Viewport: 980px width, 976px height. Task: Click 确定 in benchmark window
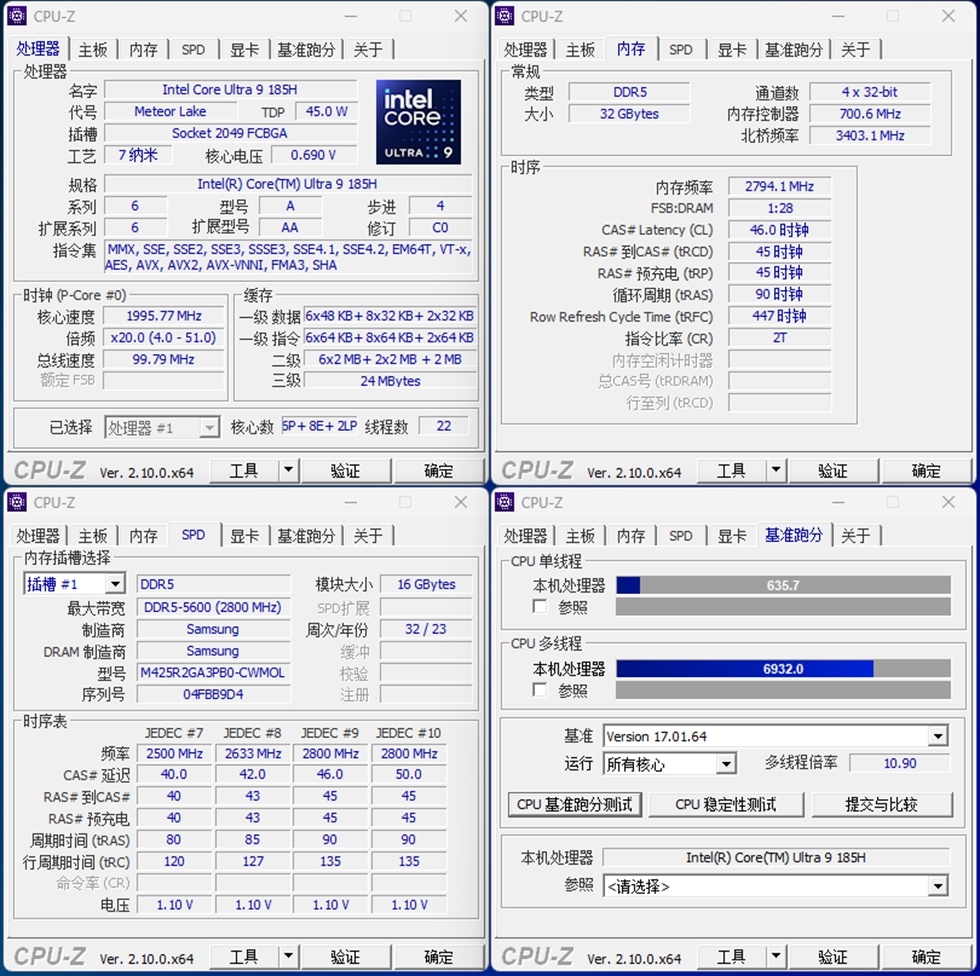926,956
